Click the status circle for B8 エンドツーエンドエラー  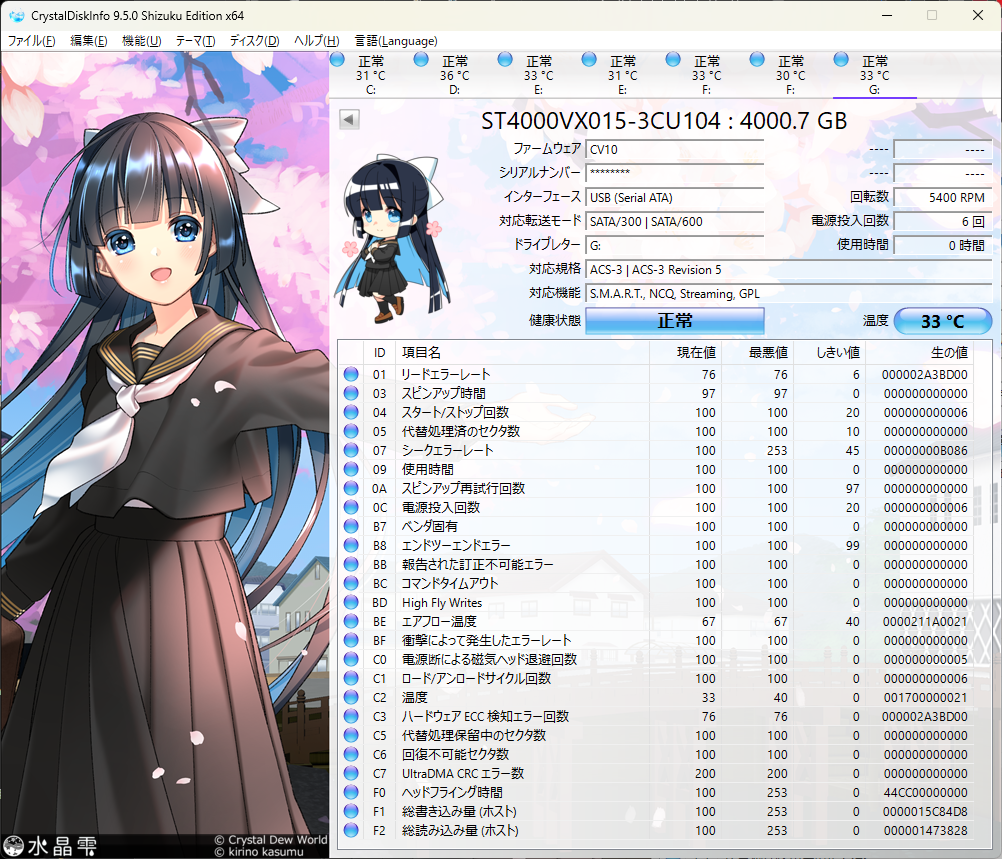point(351,545)
